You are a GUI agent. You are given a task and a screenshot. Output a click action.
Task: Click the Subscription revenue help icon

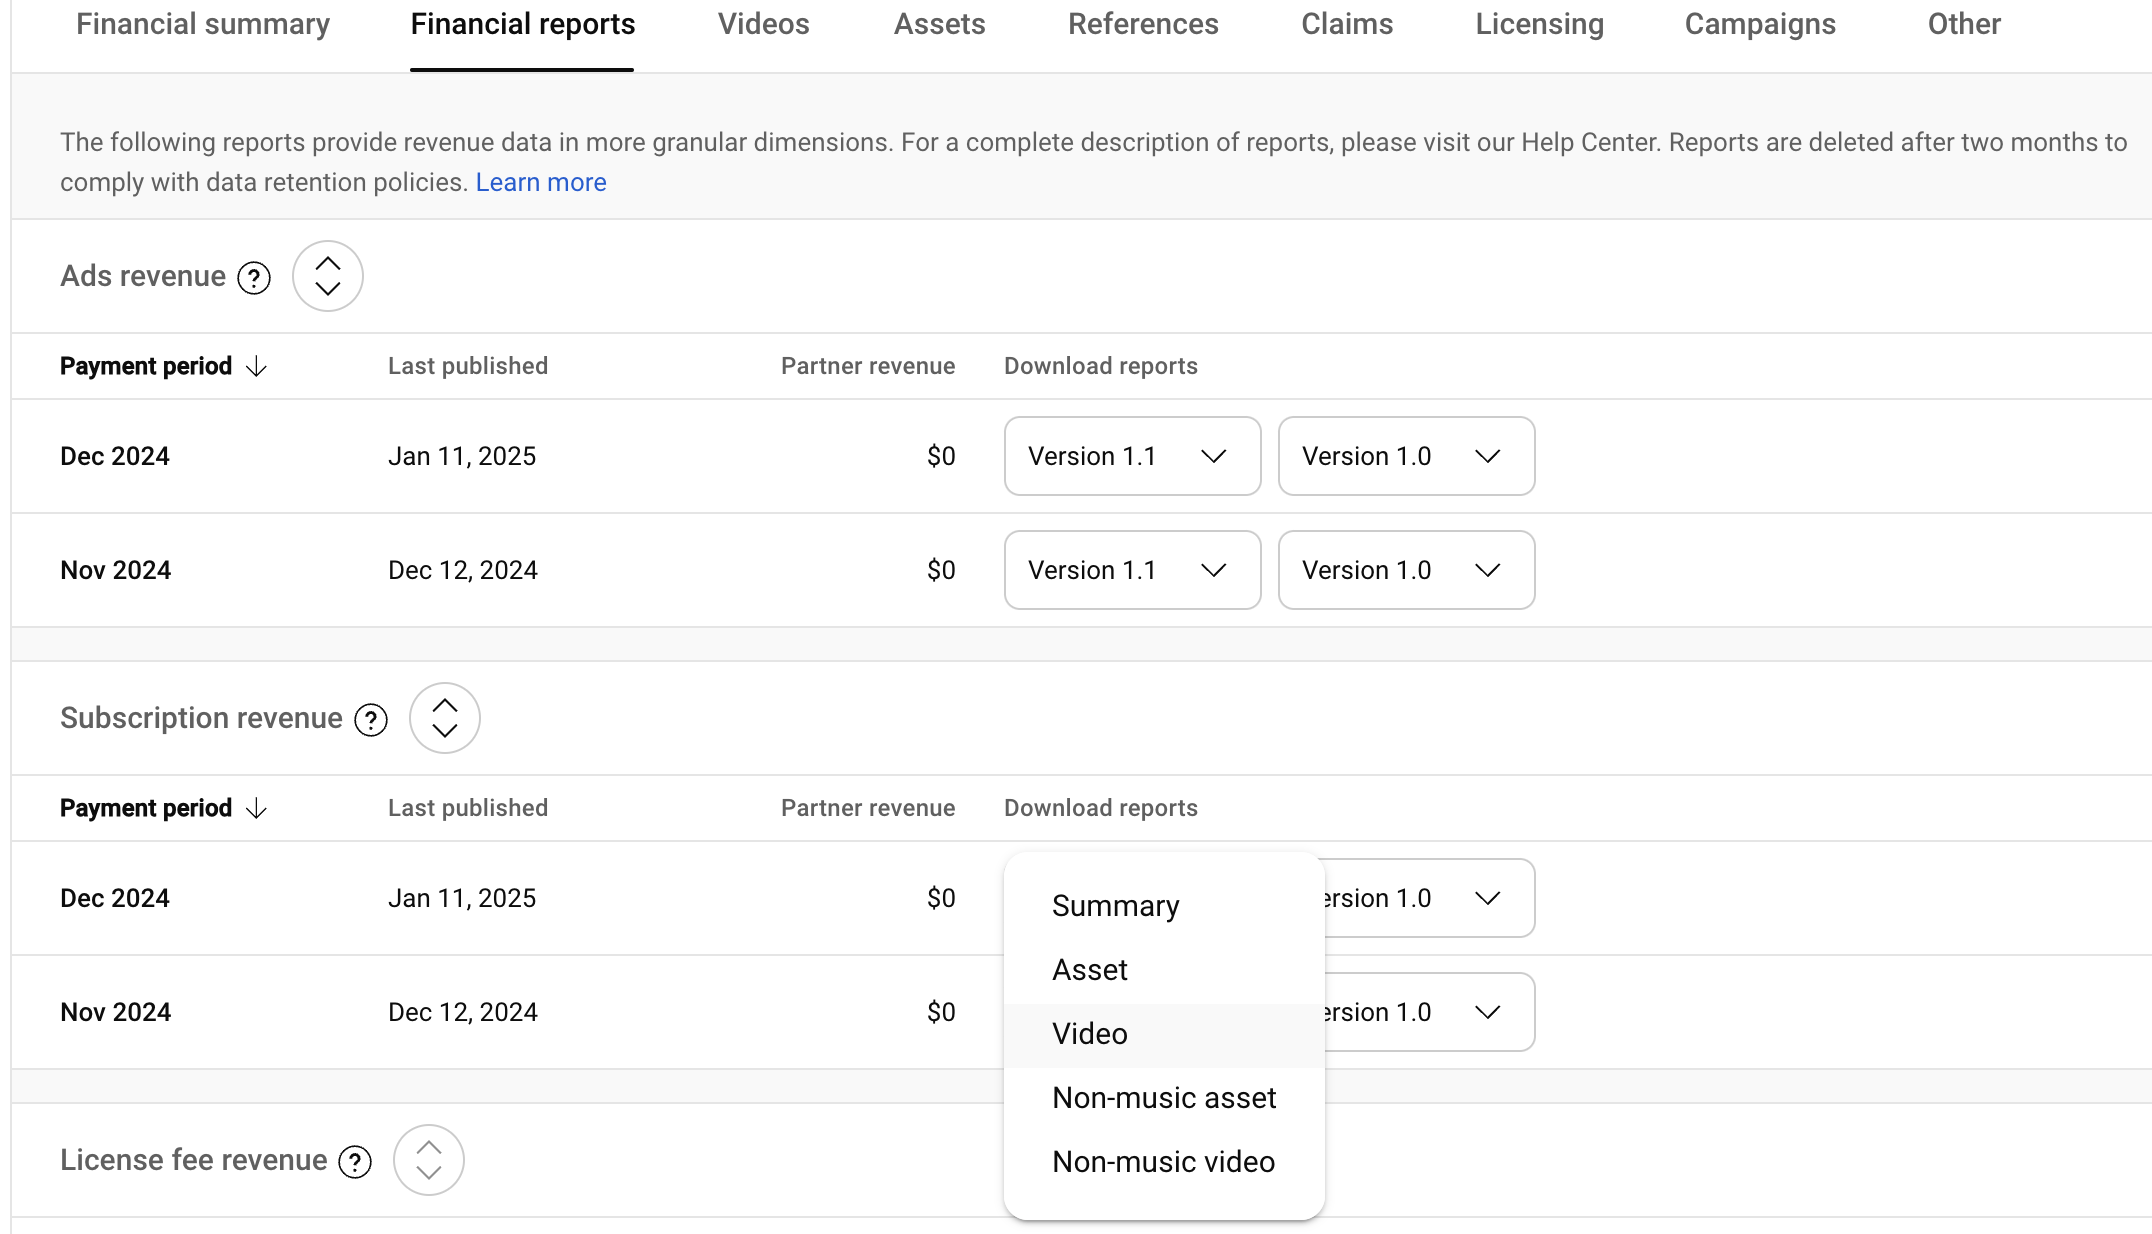pos(371,720)
